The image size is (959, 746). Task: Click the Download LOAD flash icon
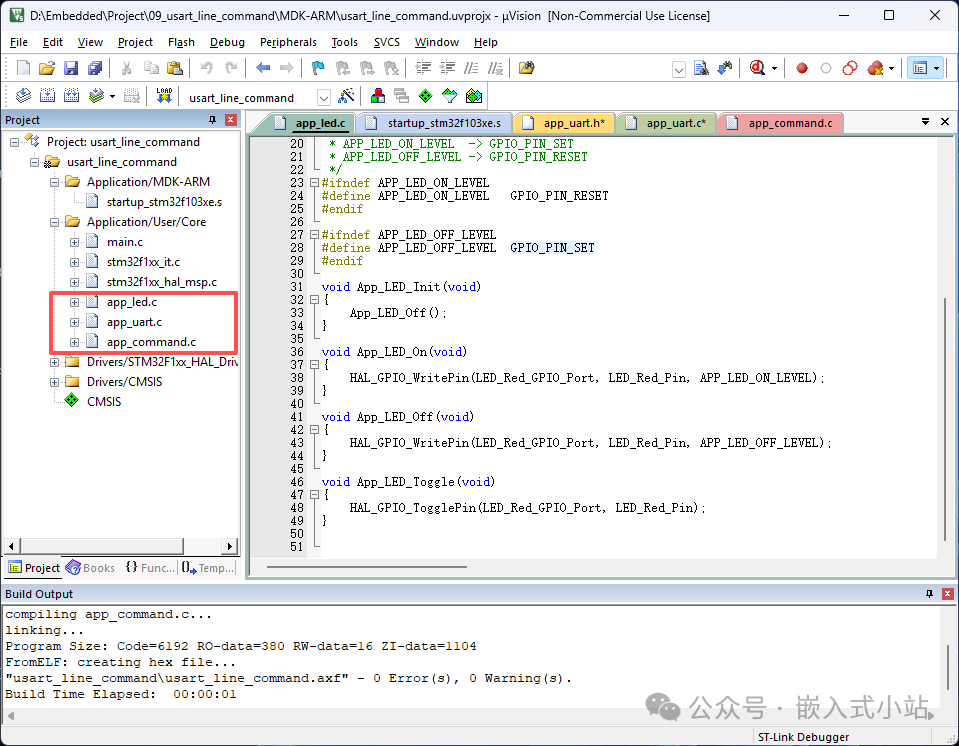[x=164, y=96]
